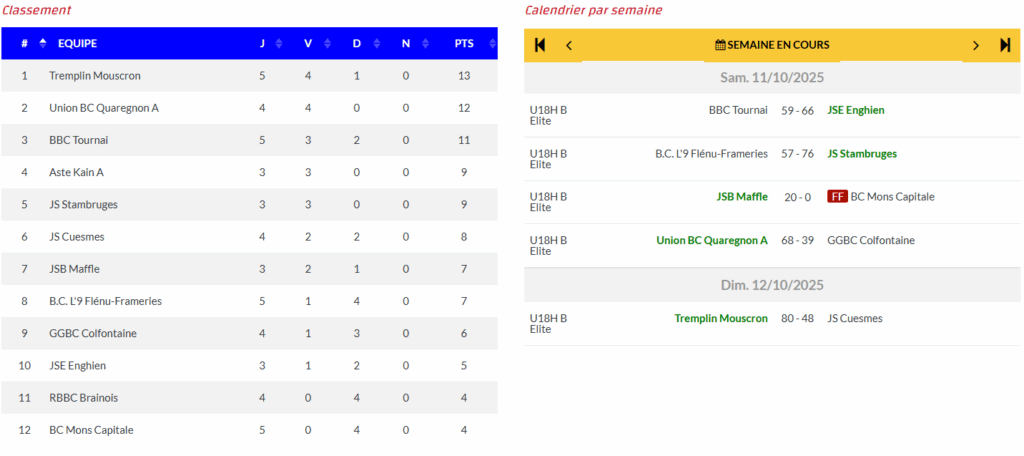Click the 59 - 66 score of BBC Tournai match
Image resolution: width=1024 pixels, height=456 pixels.
tap(797, 110)
